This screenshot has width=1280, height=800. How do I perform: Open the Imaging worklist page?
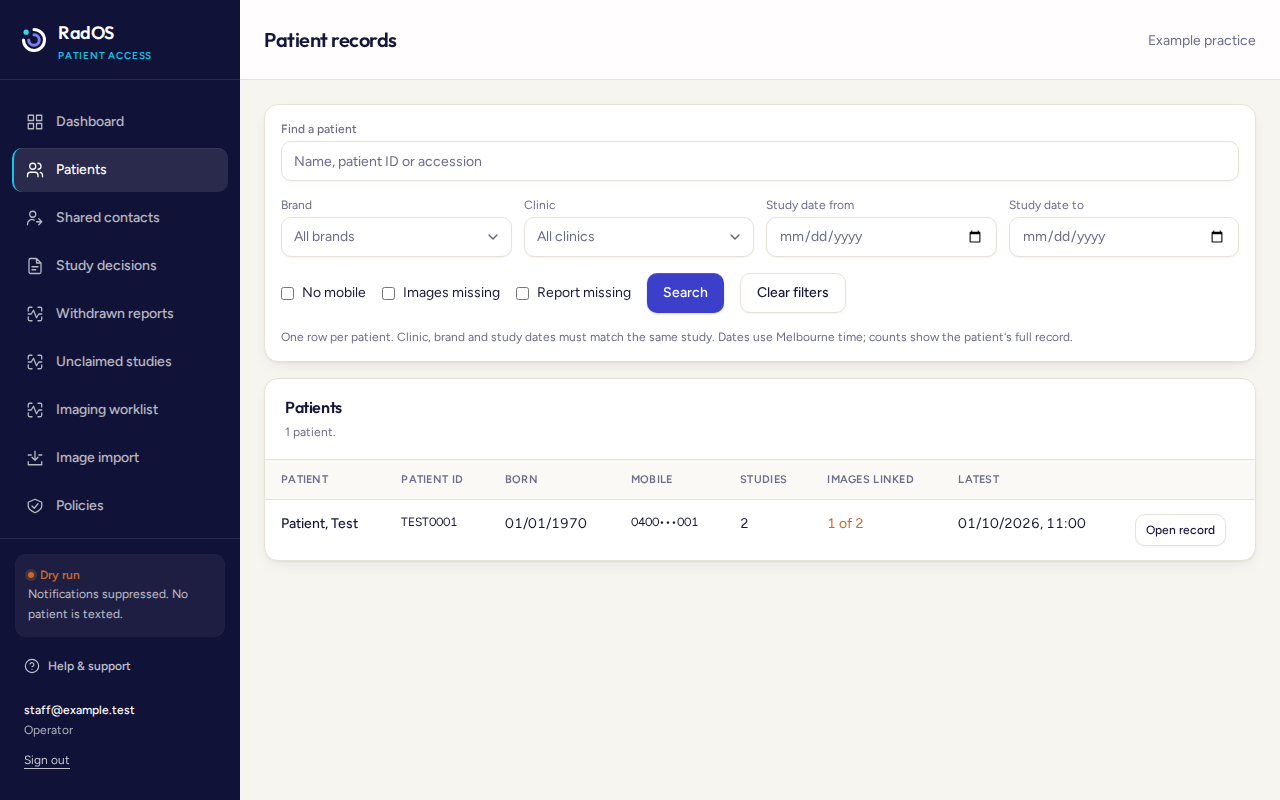tap(120, 410)
